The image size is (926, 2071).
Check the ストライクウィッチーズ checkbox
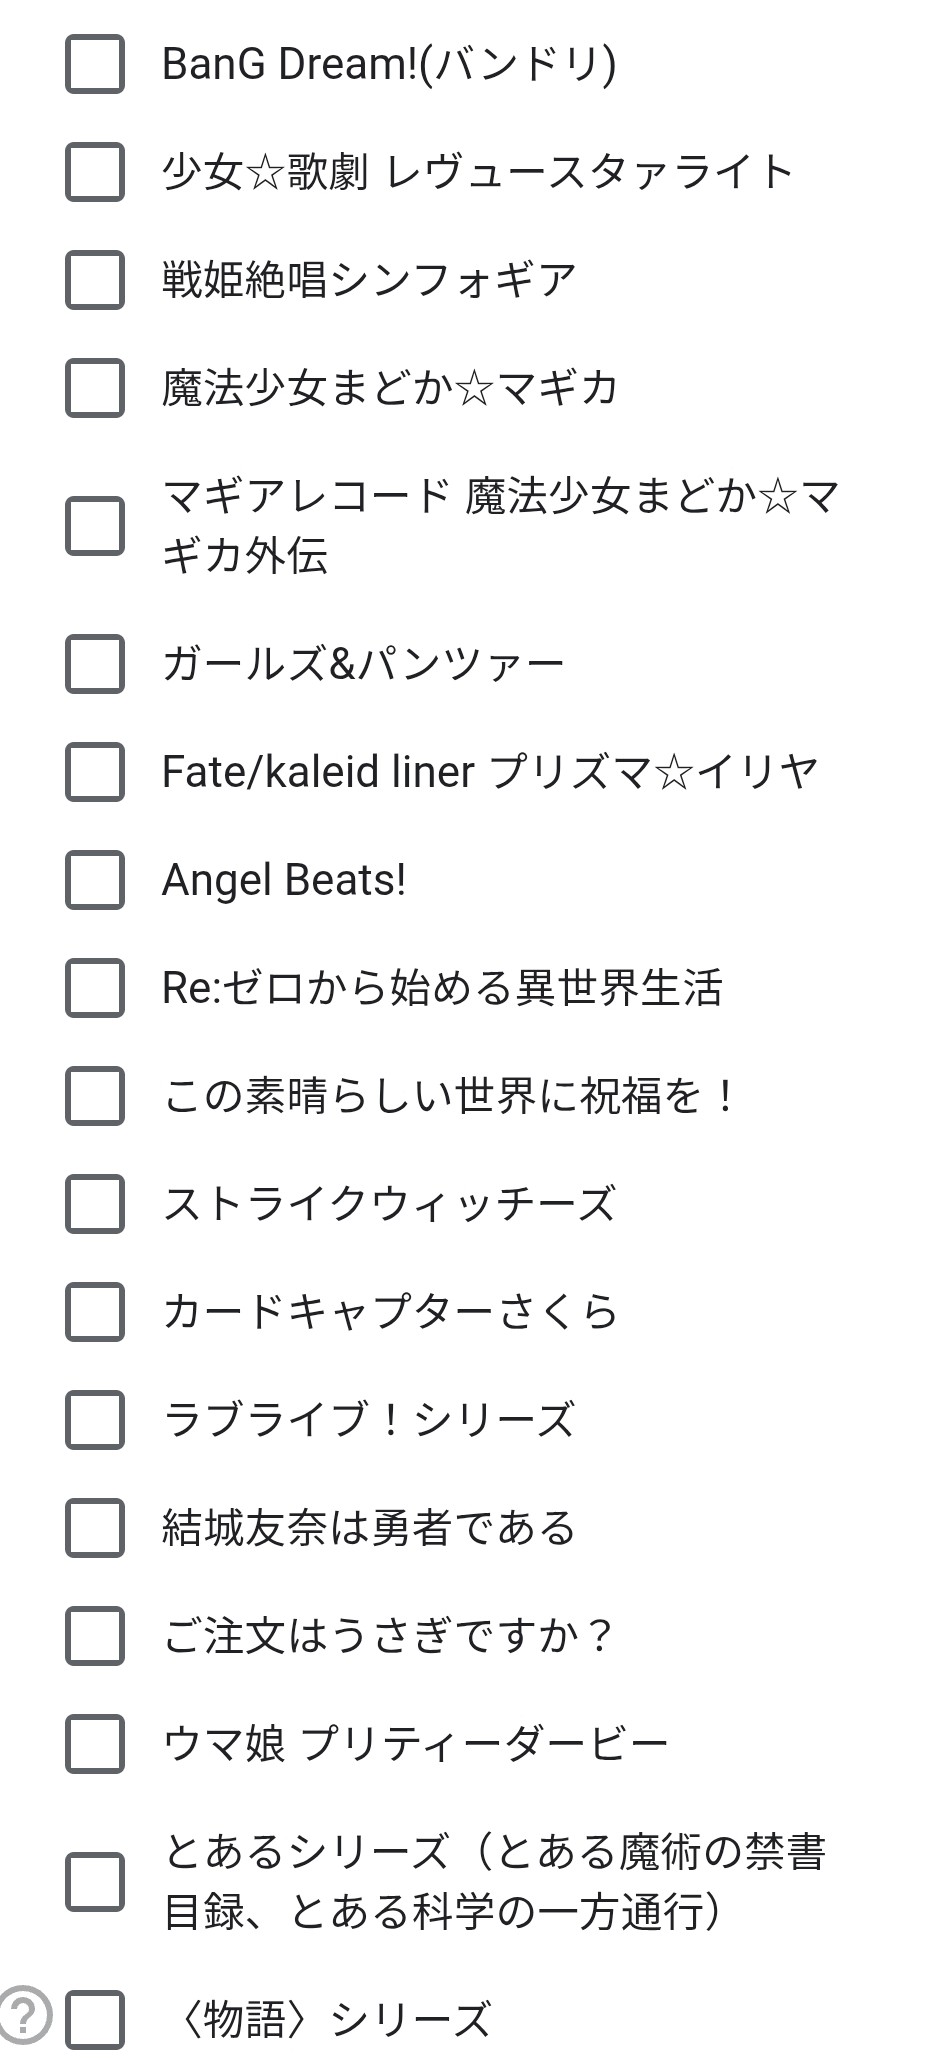[95, 1204]
